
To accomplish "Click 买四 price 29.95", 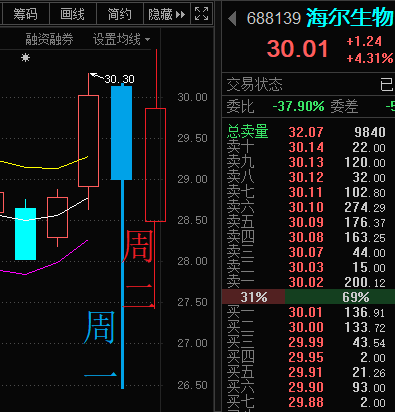I will click(x=306, y=357).
